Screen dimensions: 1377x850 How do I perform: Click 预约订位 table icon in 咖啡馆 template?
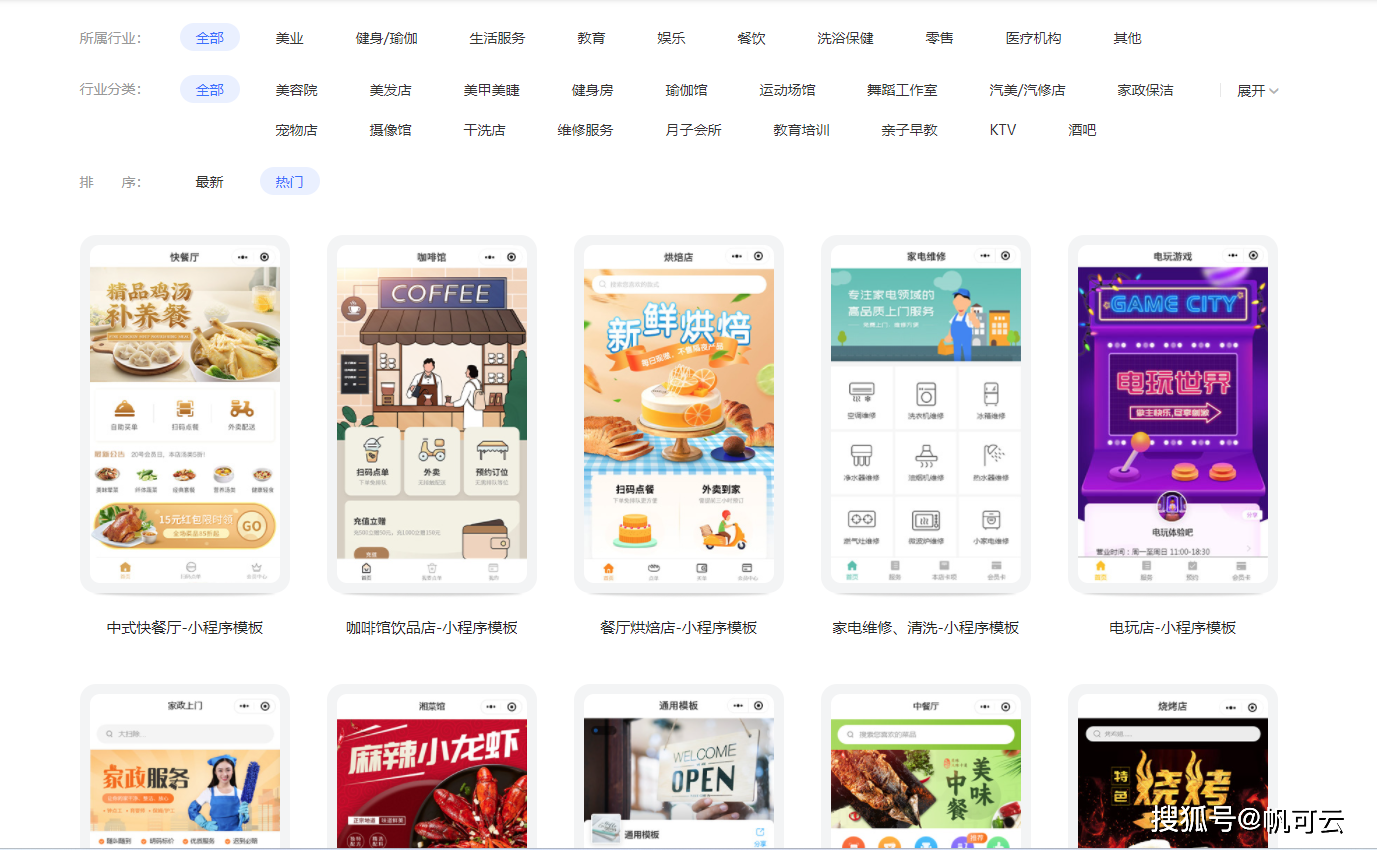(x=492, y=449)
